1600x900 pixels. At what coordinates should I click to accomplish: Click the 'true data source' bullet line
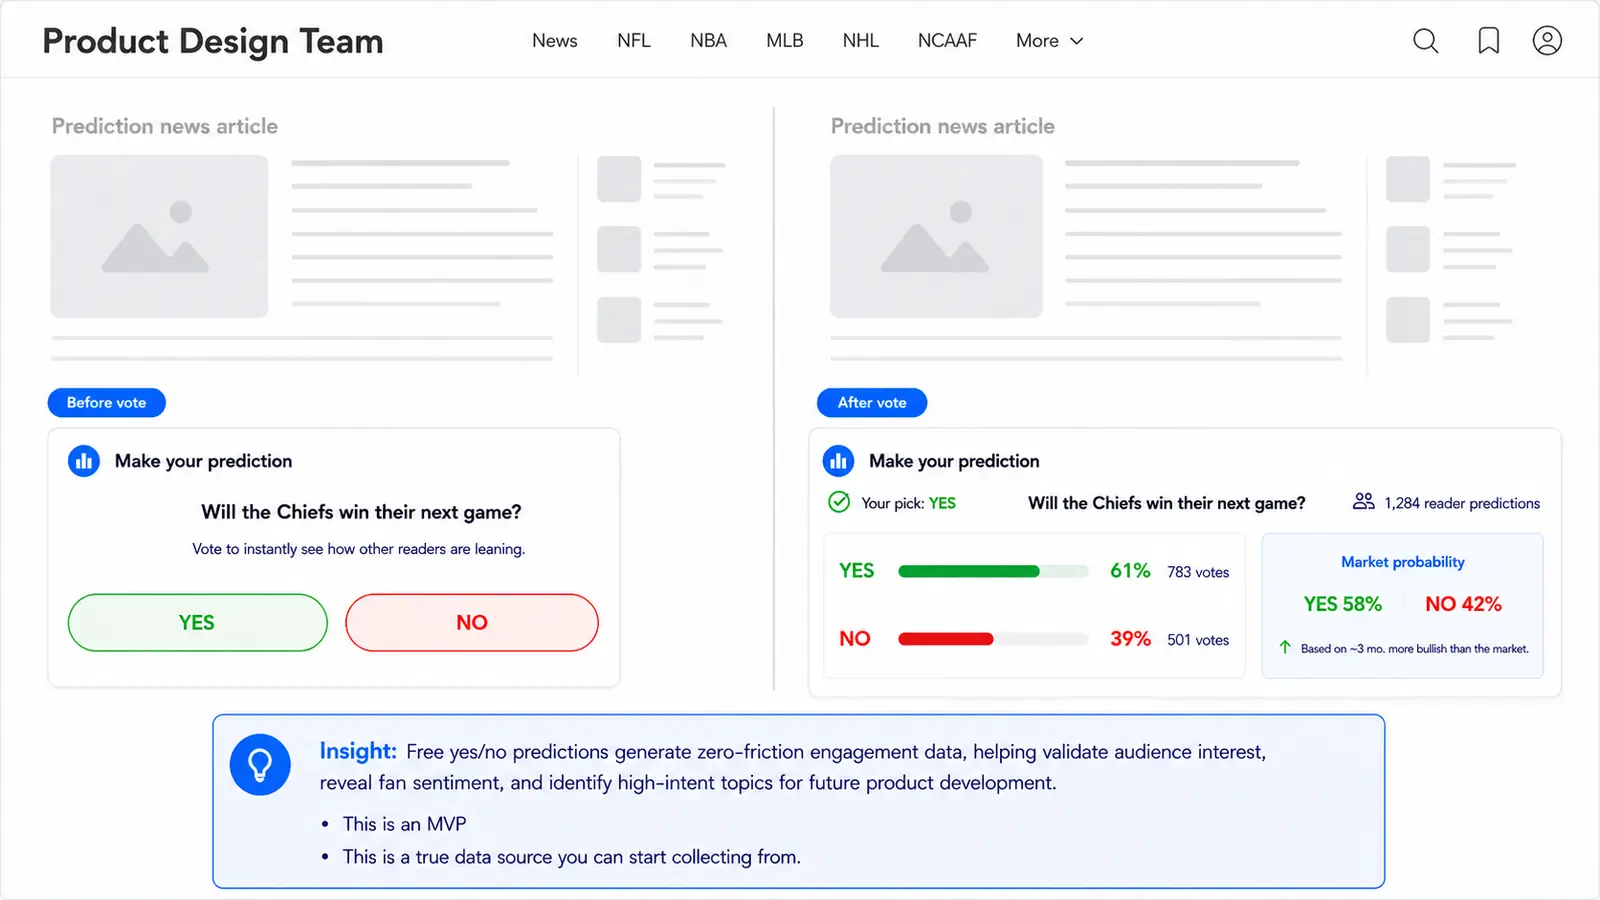571,857
